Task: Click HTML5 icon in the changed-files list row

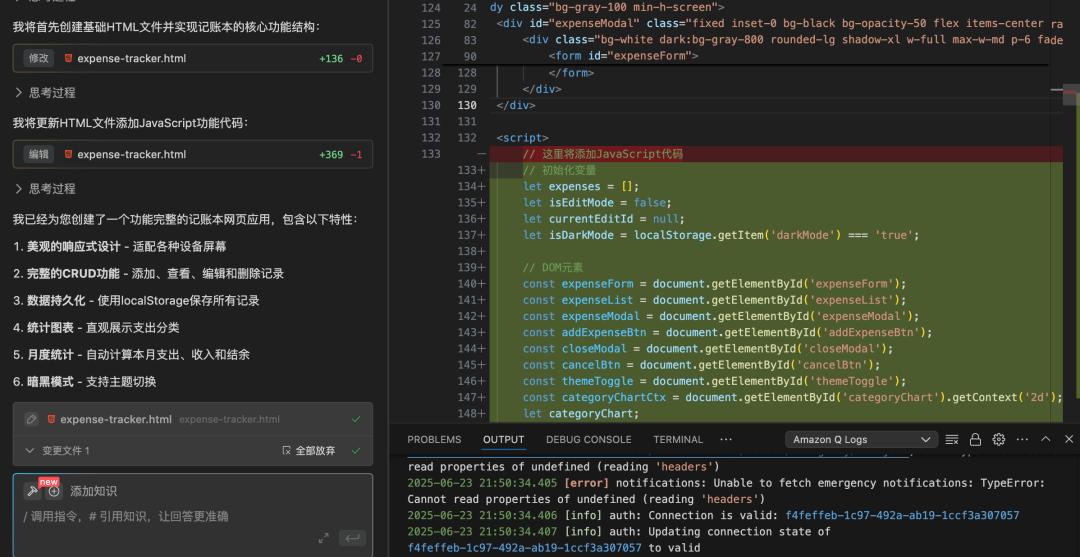Action: pos(51,419)
